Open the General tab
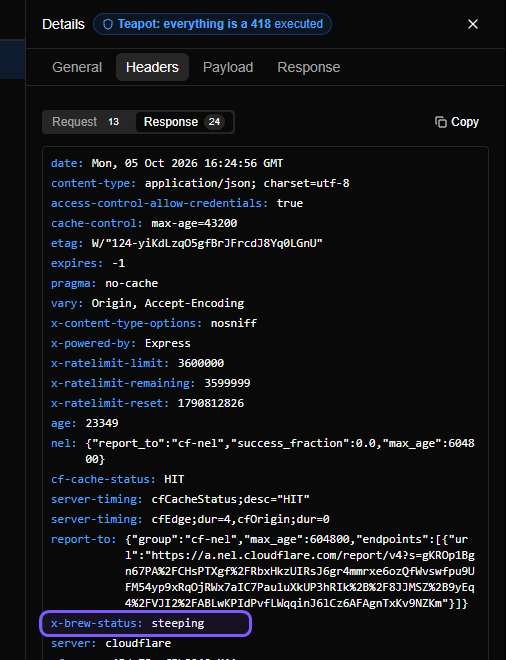The width and height of the screenshot is (506, 660). [x=77, y=67]
